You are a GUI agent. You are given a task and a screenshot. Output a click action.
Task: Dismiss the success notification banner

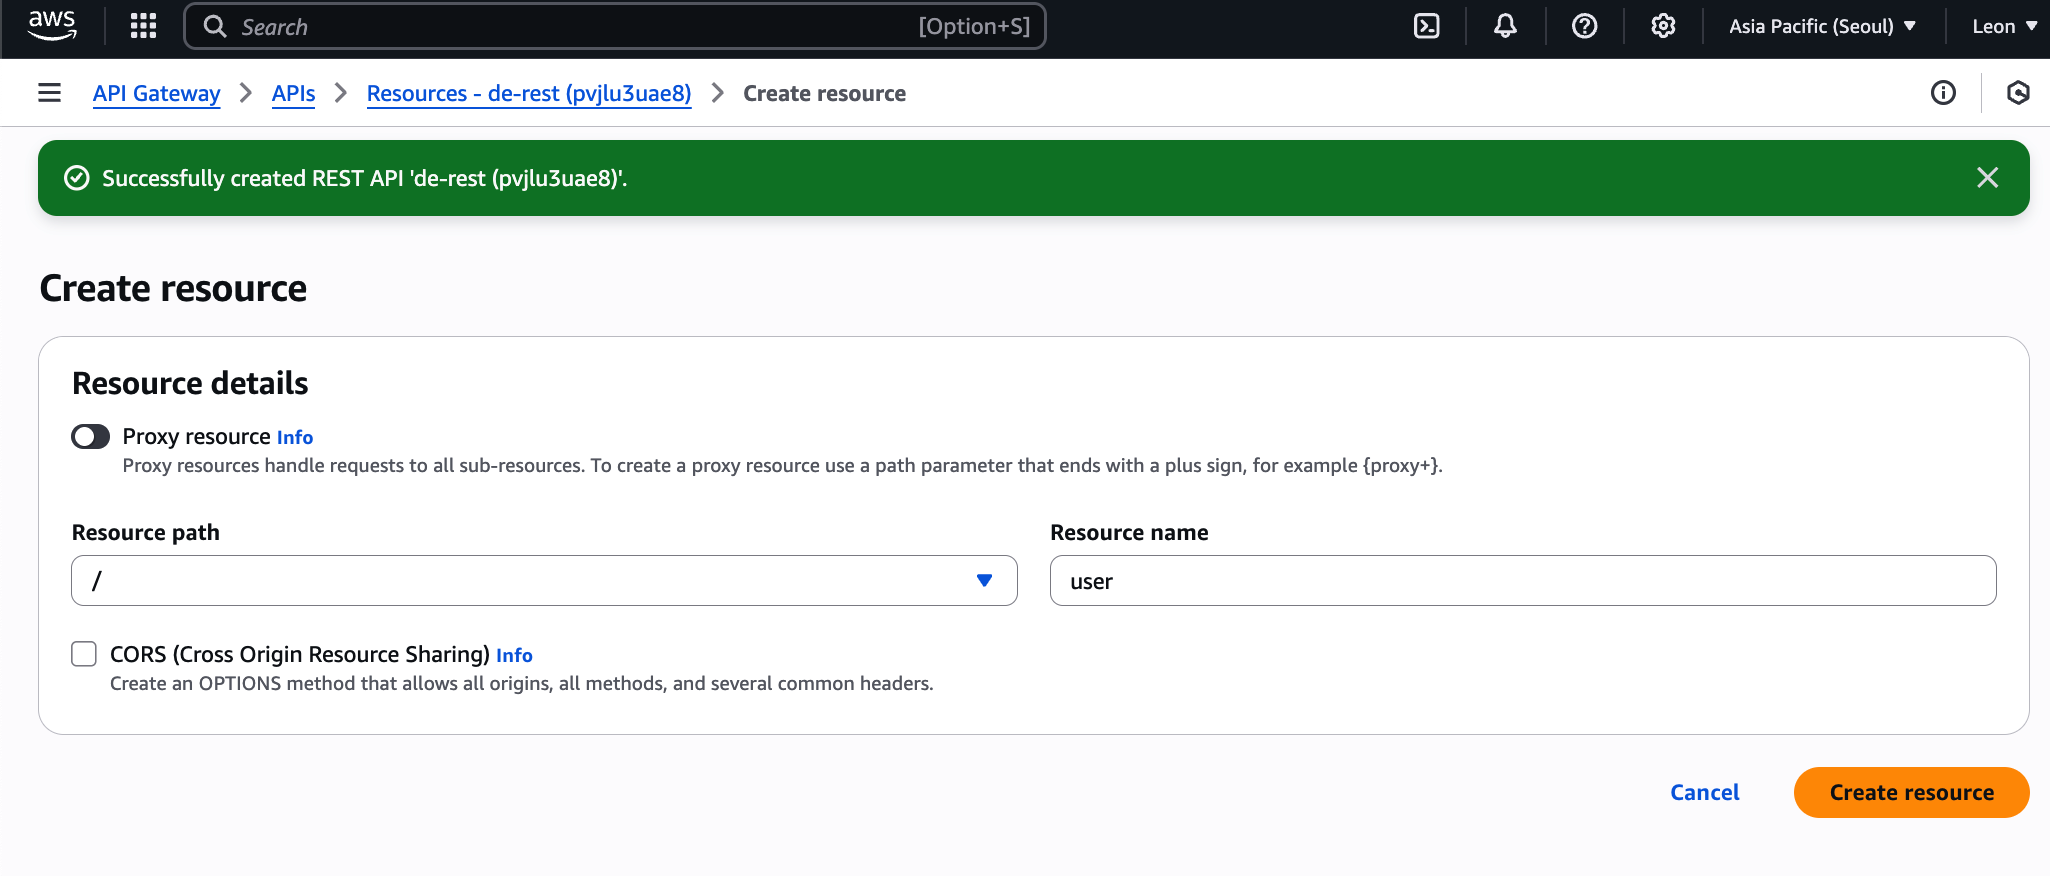point(1987,178)
